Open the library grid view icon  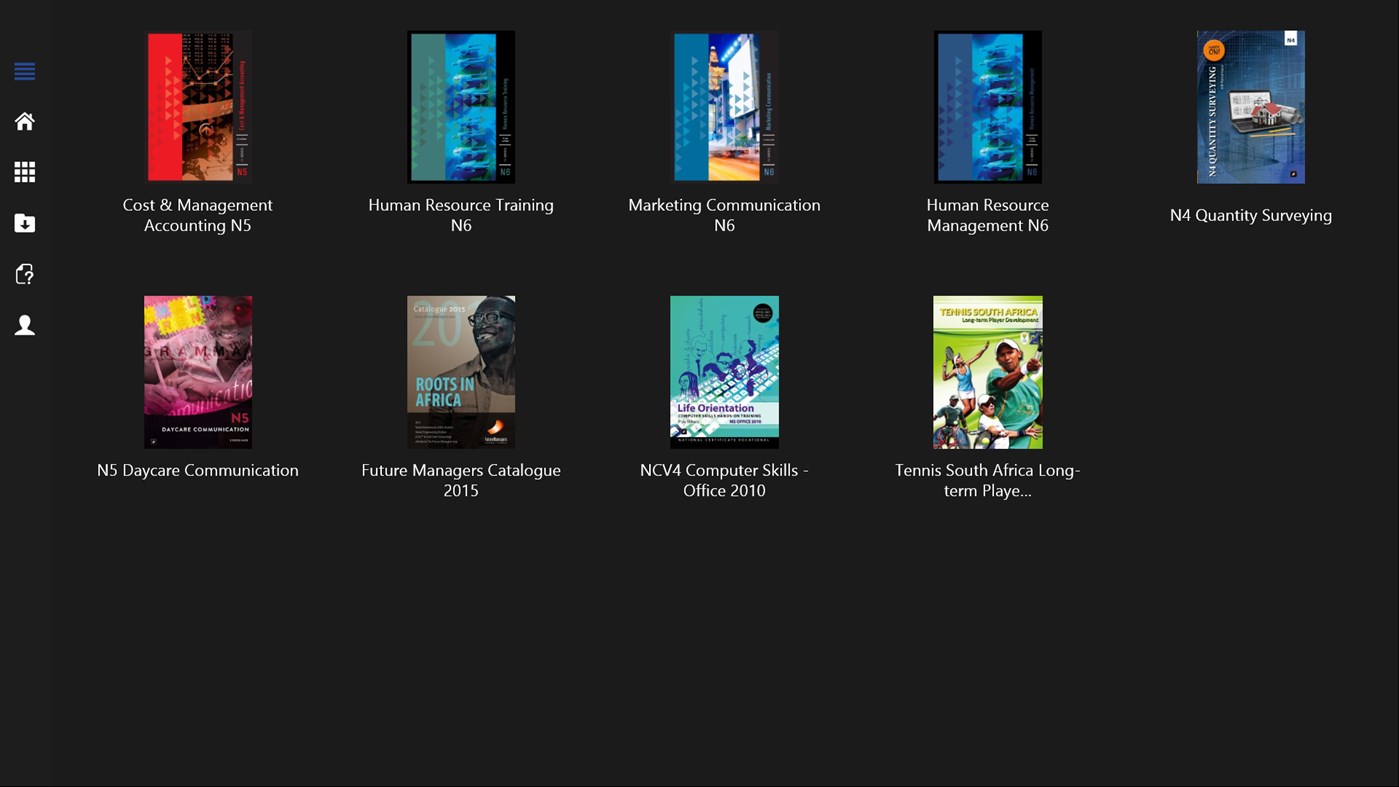click(25, 171)
